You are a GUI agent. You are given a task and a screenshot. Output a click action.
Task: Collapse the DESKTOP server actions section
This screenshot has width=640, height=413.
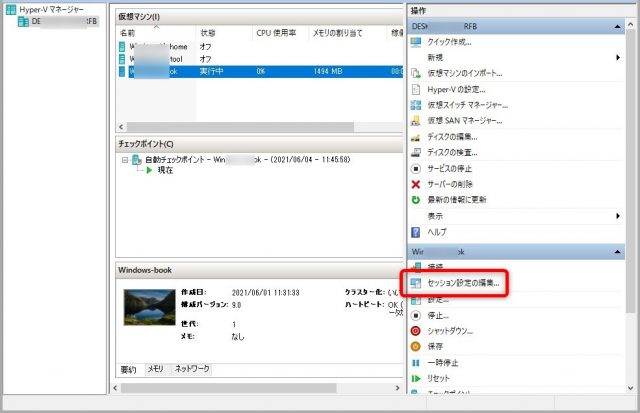point(618,27)
